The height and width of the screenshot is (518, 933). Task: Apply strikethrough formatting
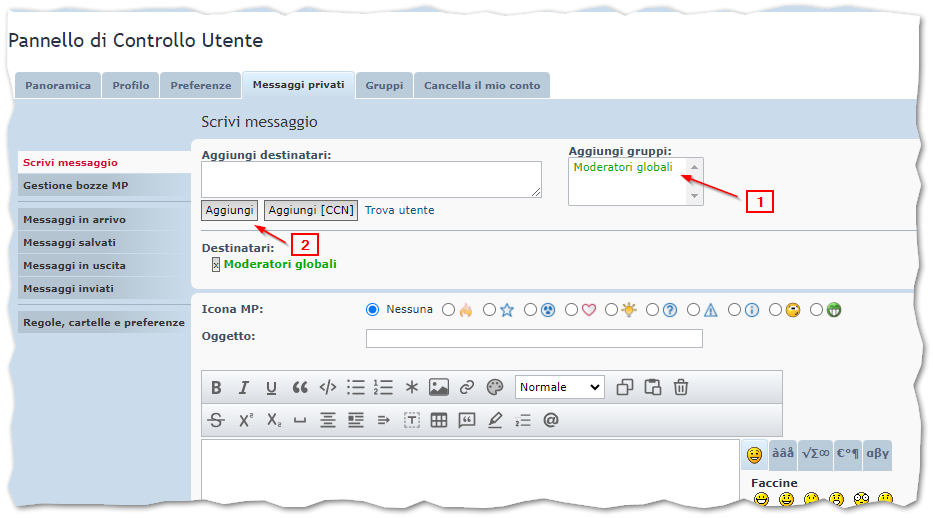coord(216,421)
